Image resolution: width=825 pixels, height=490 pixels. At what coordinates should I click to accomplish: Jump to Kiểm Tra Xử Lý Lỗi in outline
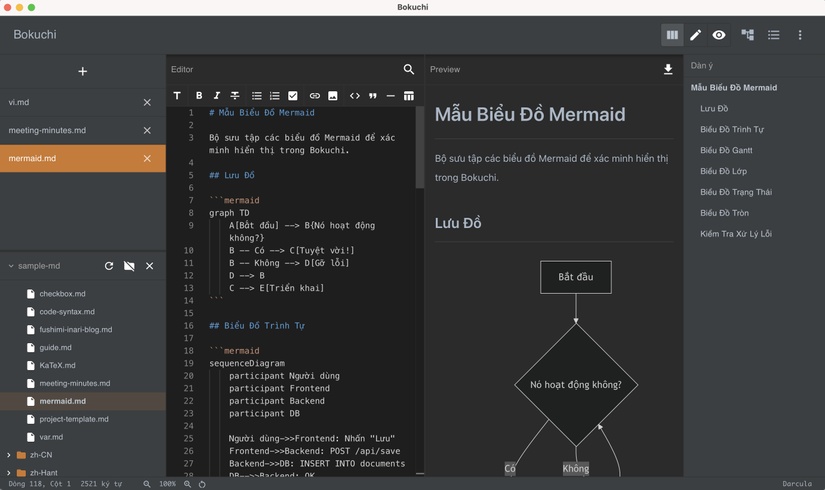(x=736, y=234)
